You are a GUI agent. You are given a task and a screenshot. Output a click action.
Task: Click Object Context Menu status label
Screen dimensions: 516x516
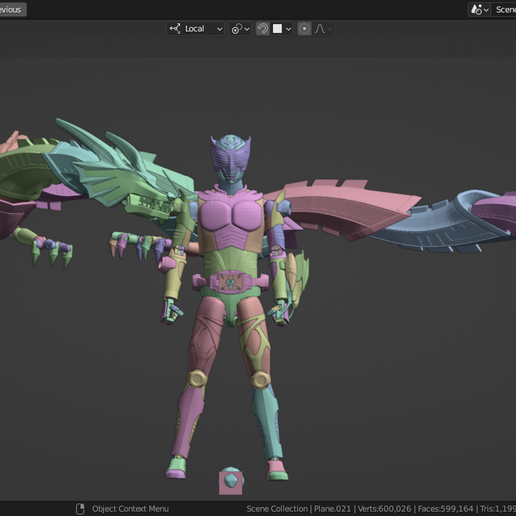coord(130,509)
